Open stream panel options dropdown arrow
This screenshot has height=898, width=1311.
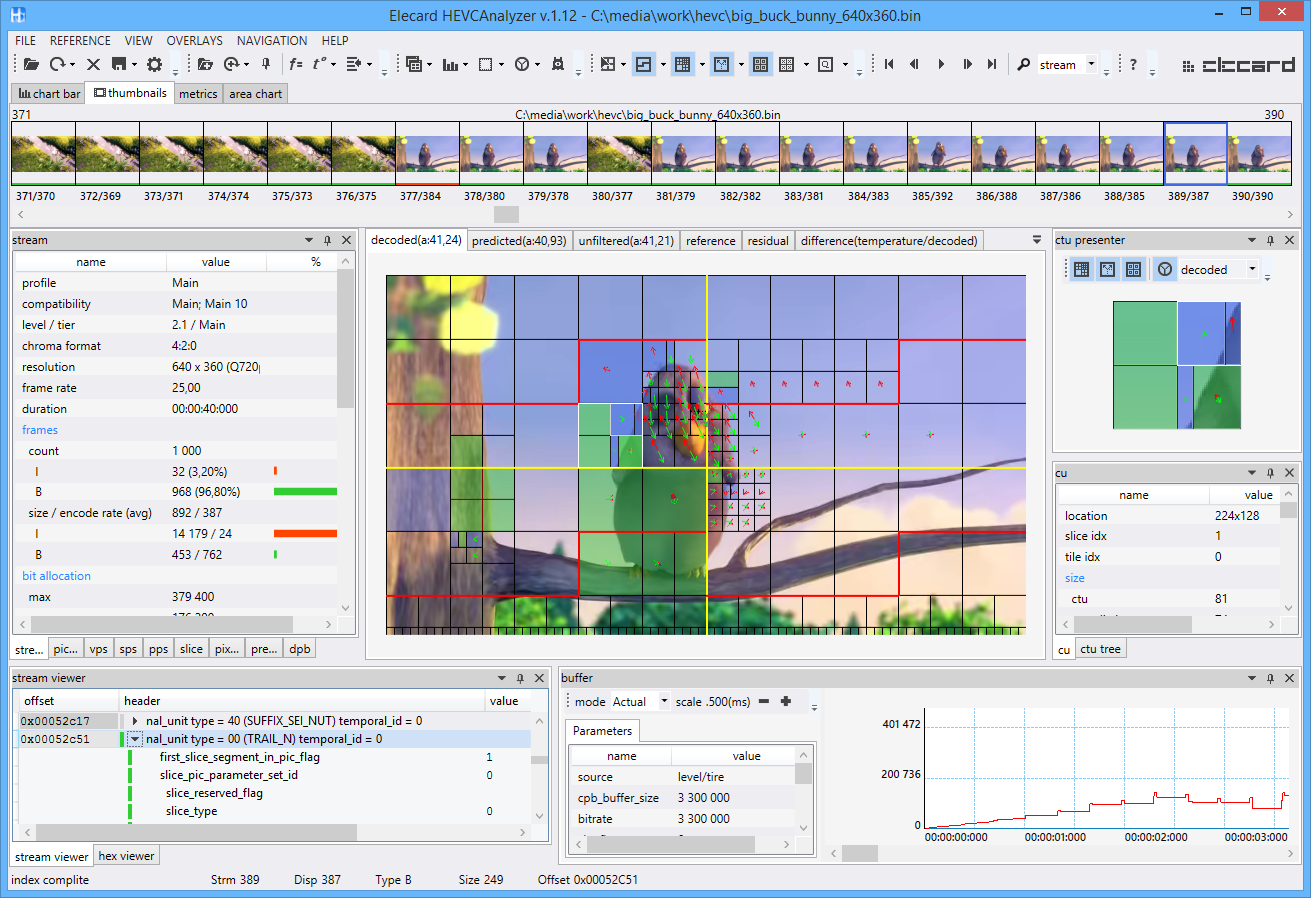[308, 240]
